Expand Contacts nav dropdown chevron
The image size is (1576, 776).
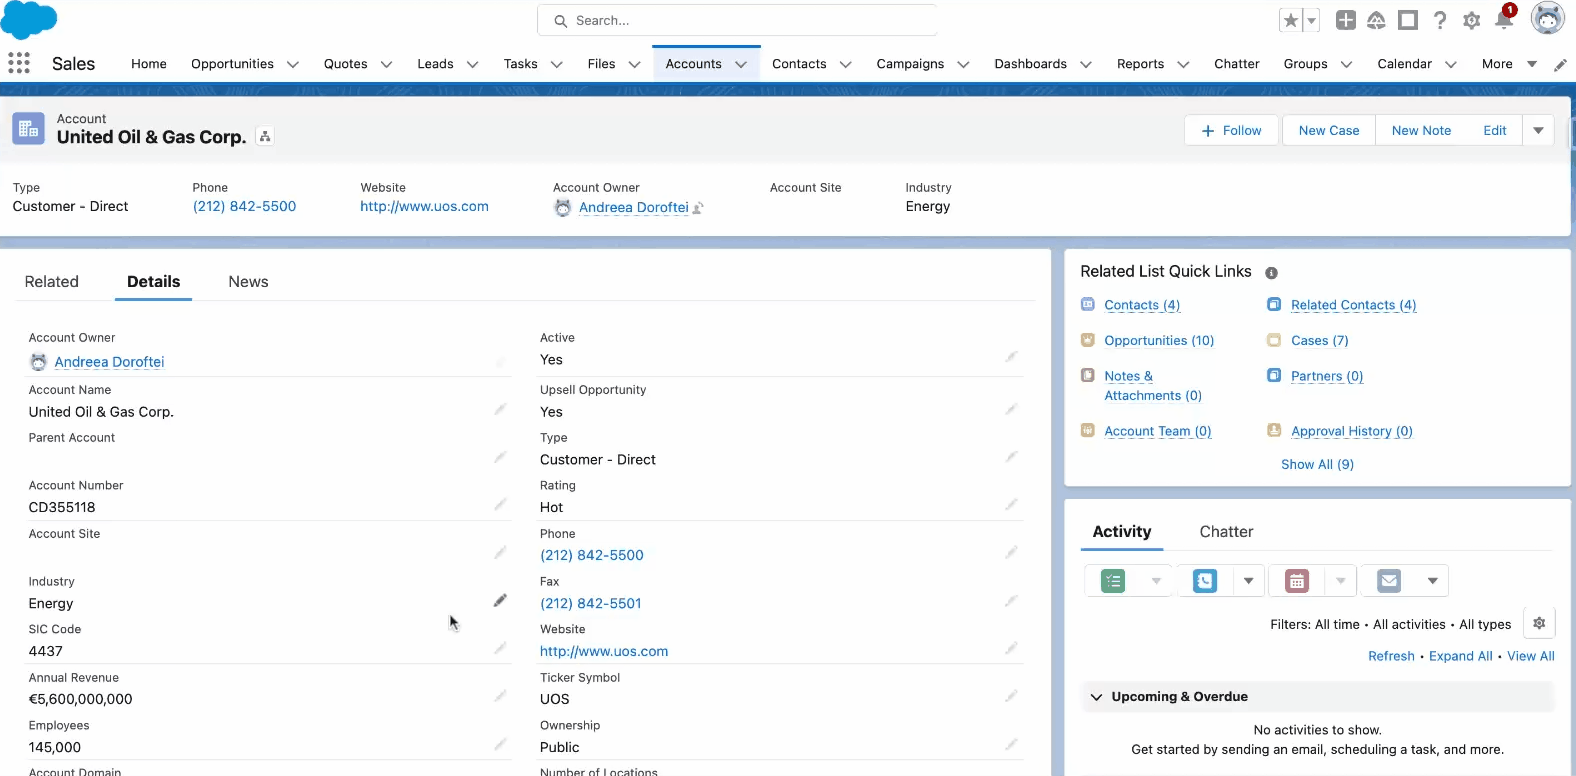tap(846, 64)
